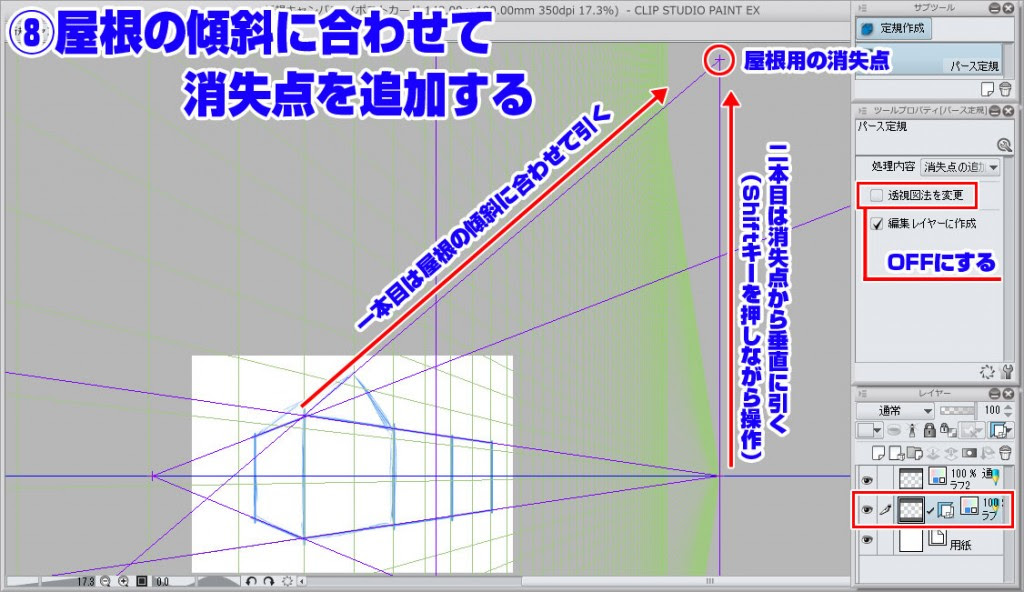Click transfer to lower layer icon
This screenshot has height=592, width=1024.
pyautogui.click(x=933, y=453)
